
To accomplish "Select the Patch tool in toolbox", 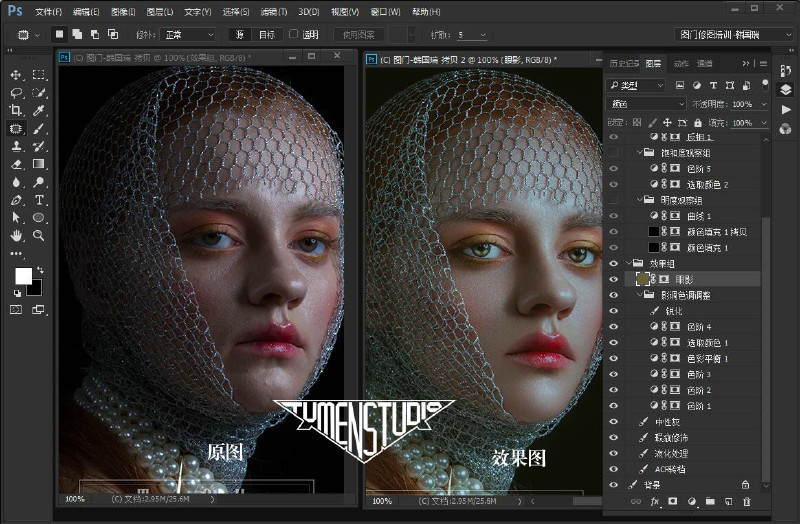I will click(16, 129).
